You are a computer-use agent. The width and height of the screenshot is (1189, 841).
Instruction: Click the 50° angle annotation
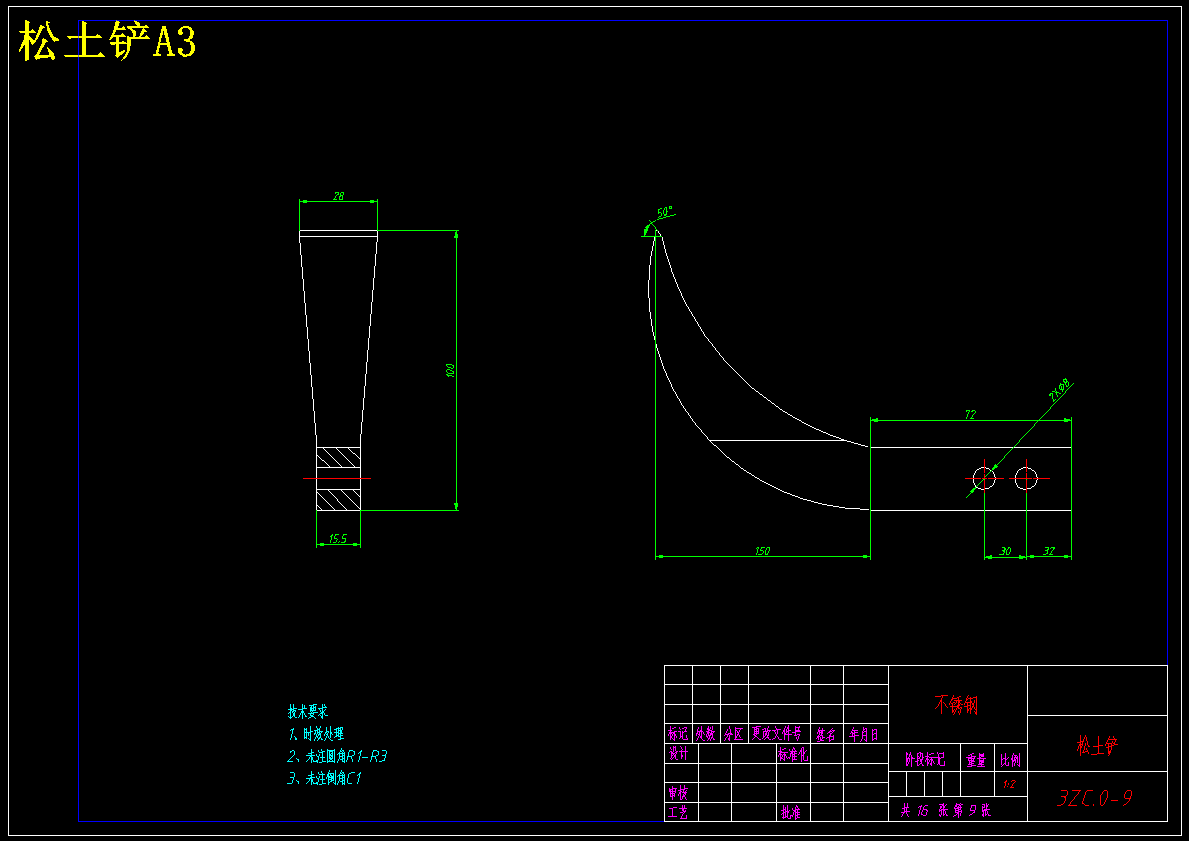[x=665, y=212]
